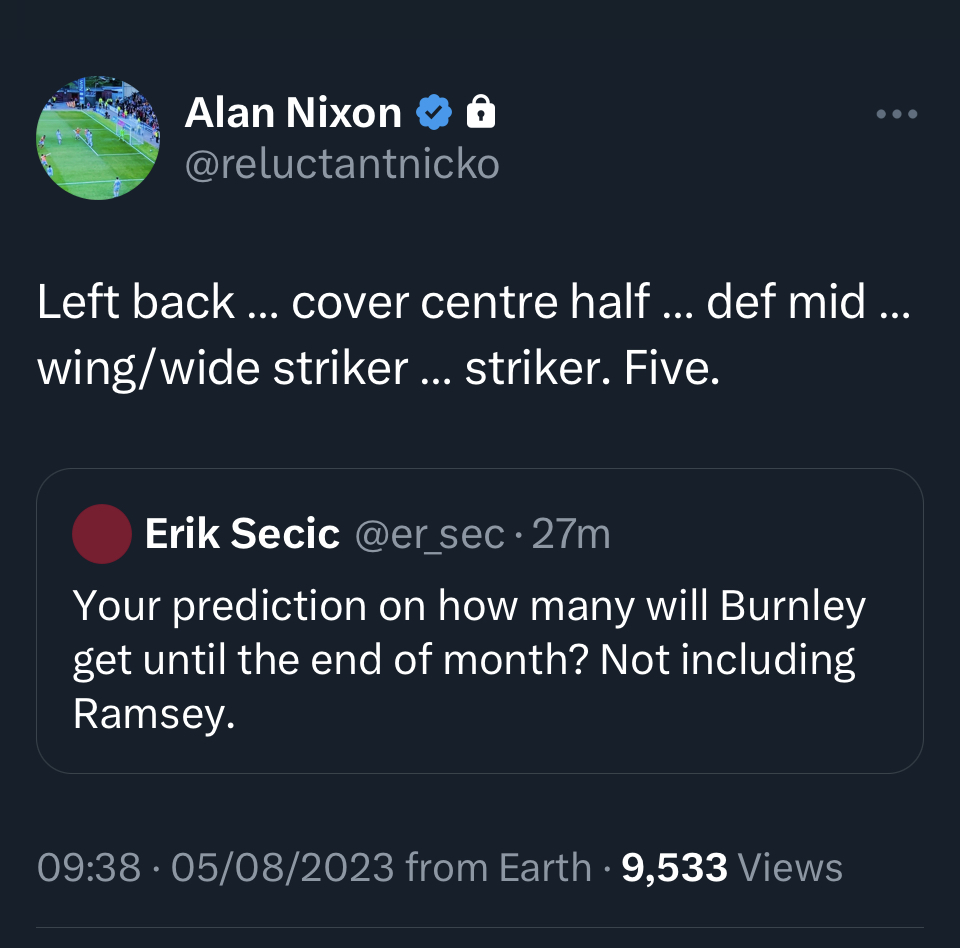The image size is (960, 948).
Task: Click the 09:38 post time
Action: click(88, 868)
